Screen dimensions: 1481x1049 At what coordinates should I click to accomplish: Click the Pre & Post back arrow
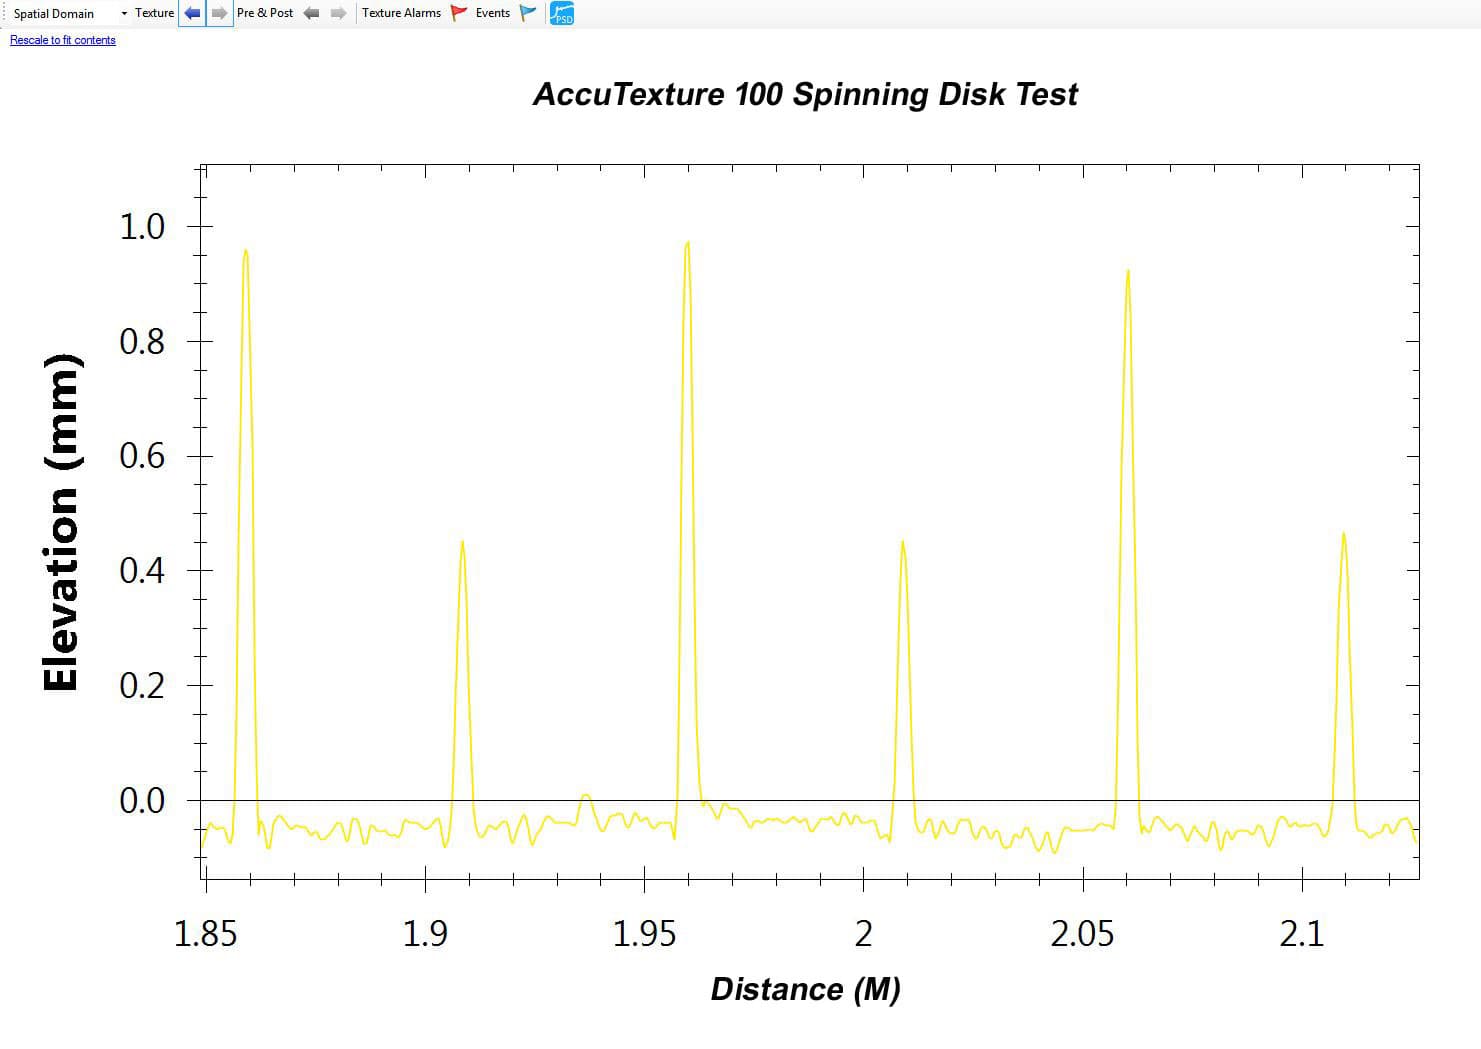pos(312,13)
